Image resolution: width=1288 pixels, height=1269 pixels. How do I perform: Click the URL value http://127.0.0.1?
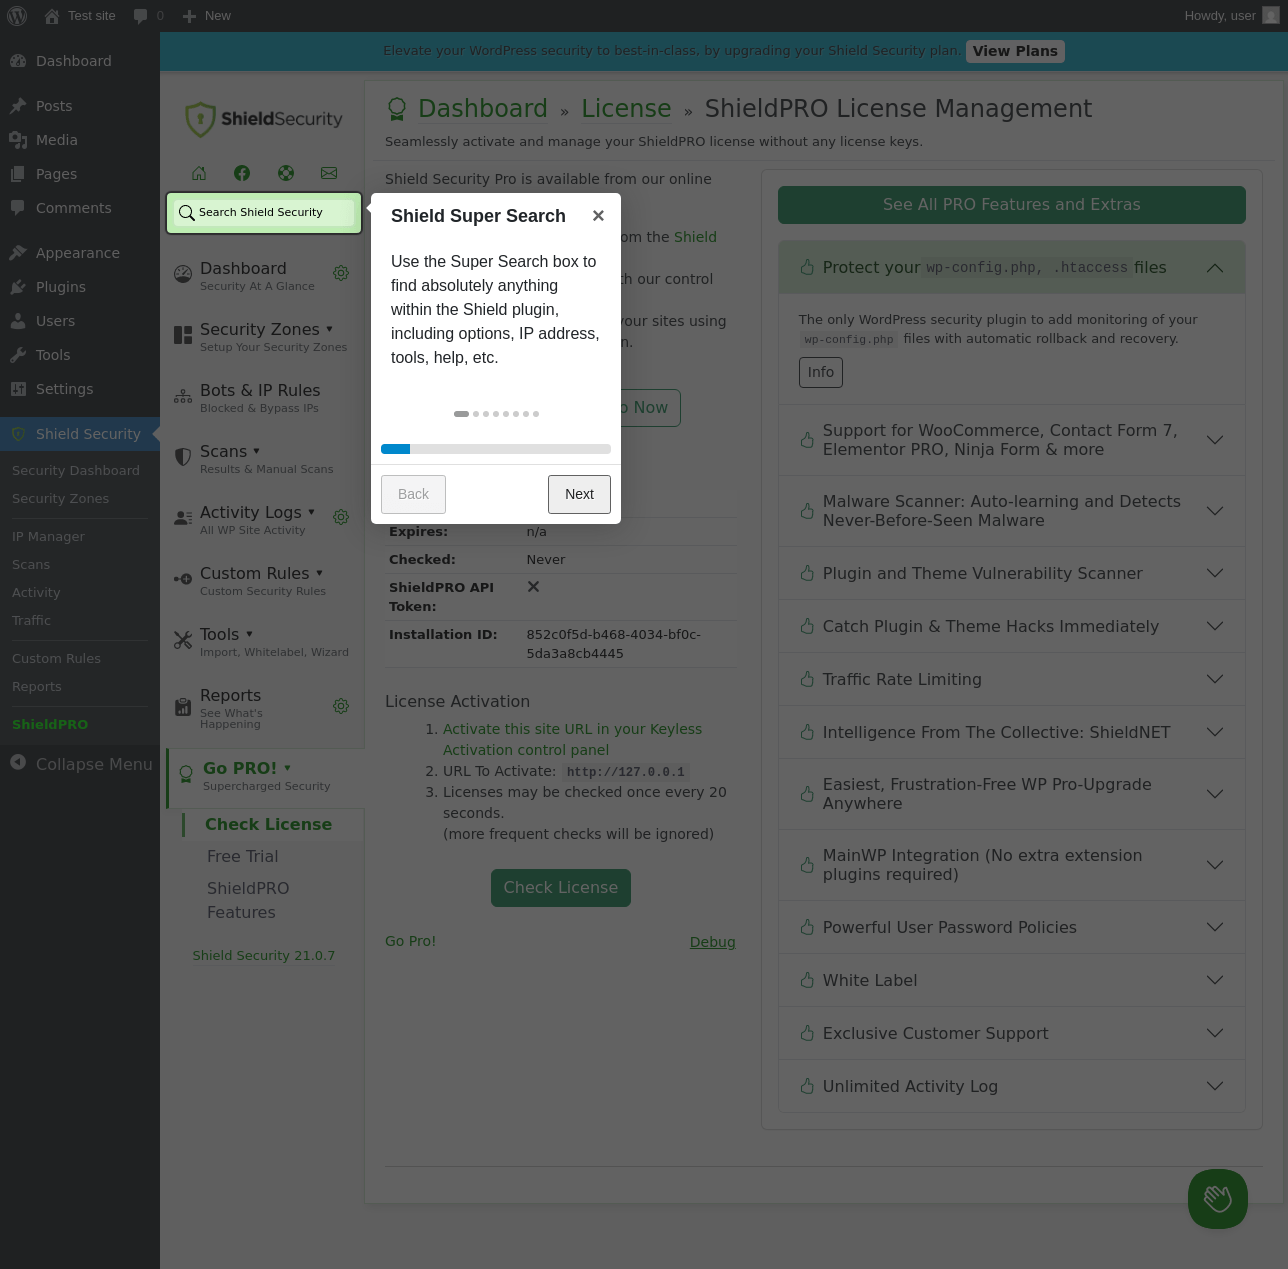626,772
